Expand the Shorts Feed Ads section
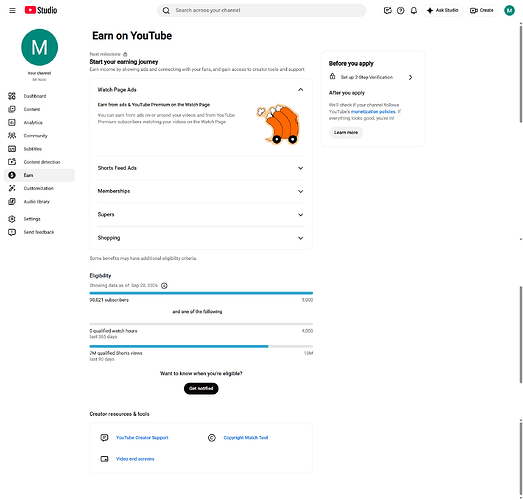The image size is (523, 500). (301, 168)
